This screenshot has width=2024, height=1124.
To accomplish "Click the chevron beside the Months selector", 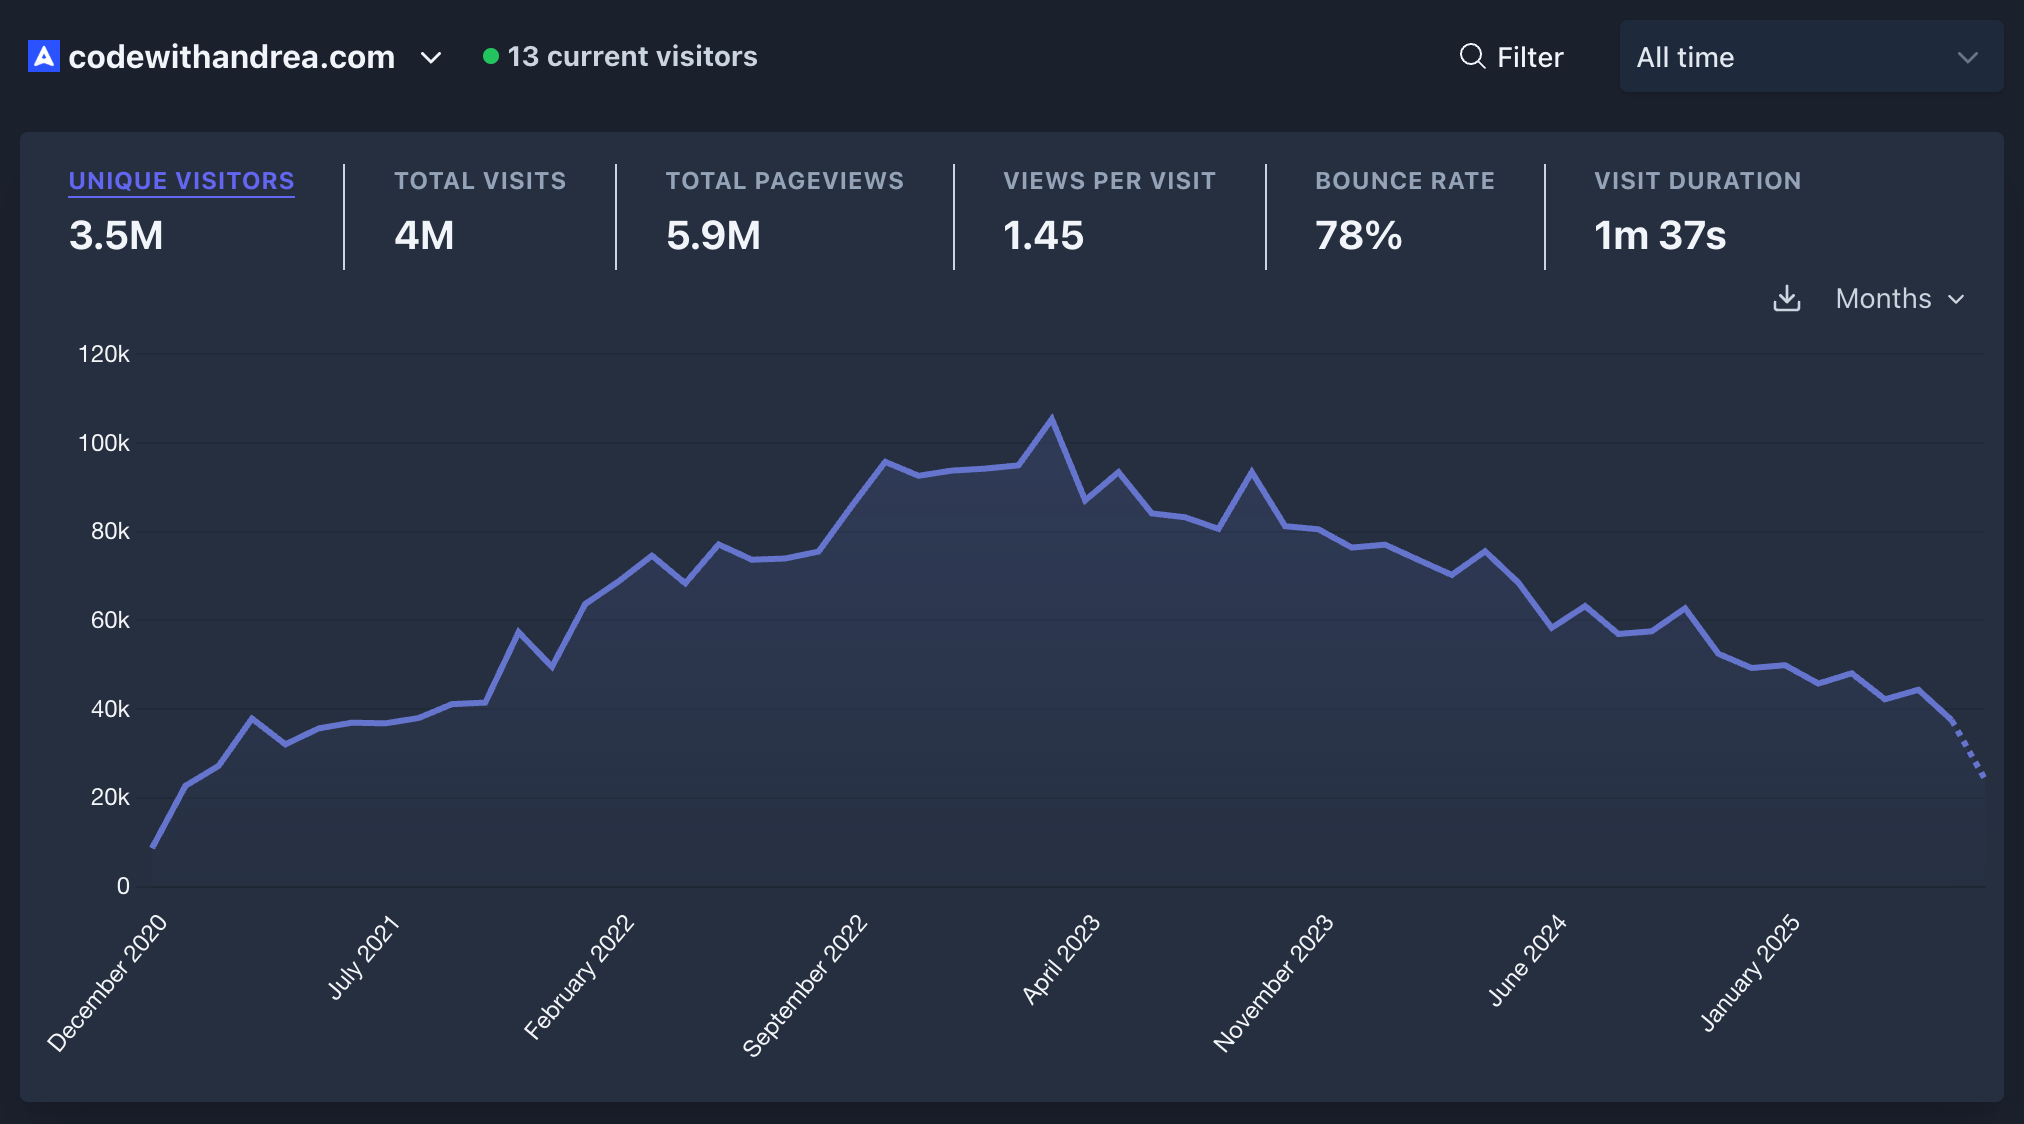I will click(x=1957, y=298).
